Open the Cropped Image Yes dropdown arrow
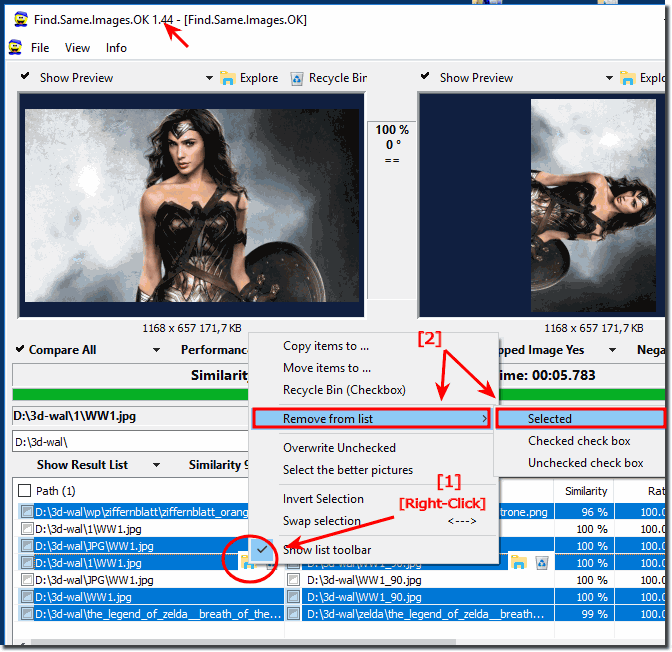Image resolution: width=672 pixels, height=652 pixels. click(612, 350)
